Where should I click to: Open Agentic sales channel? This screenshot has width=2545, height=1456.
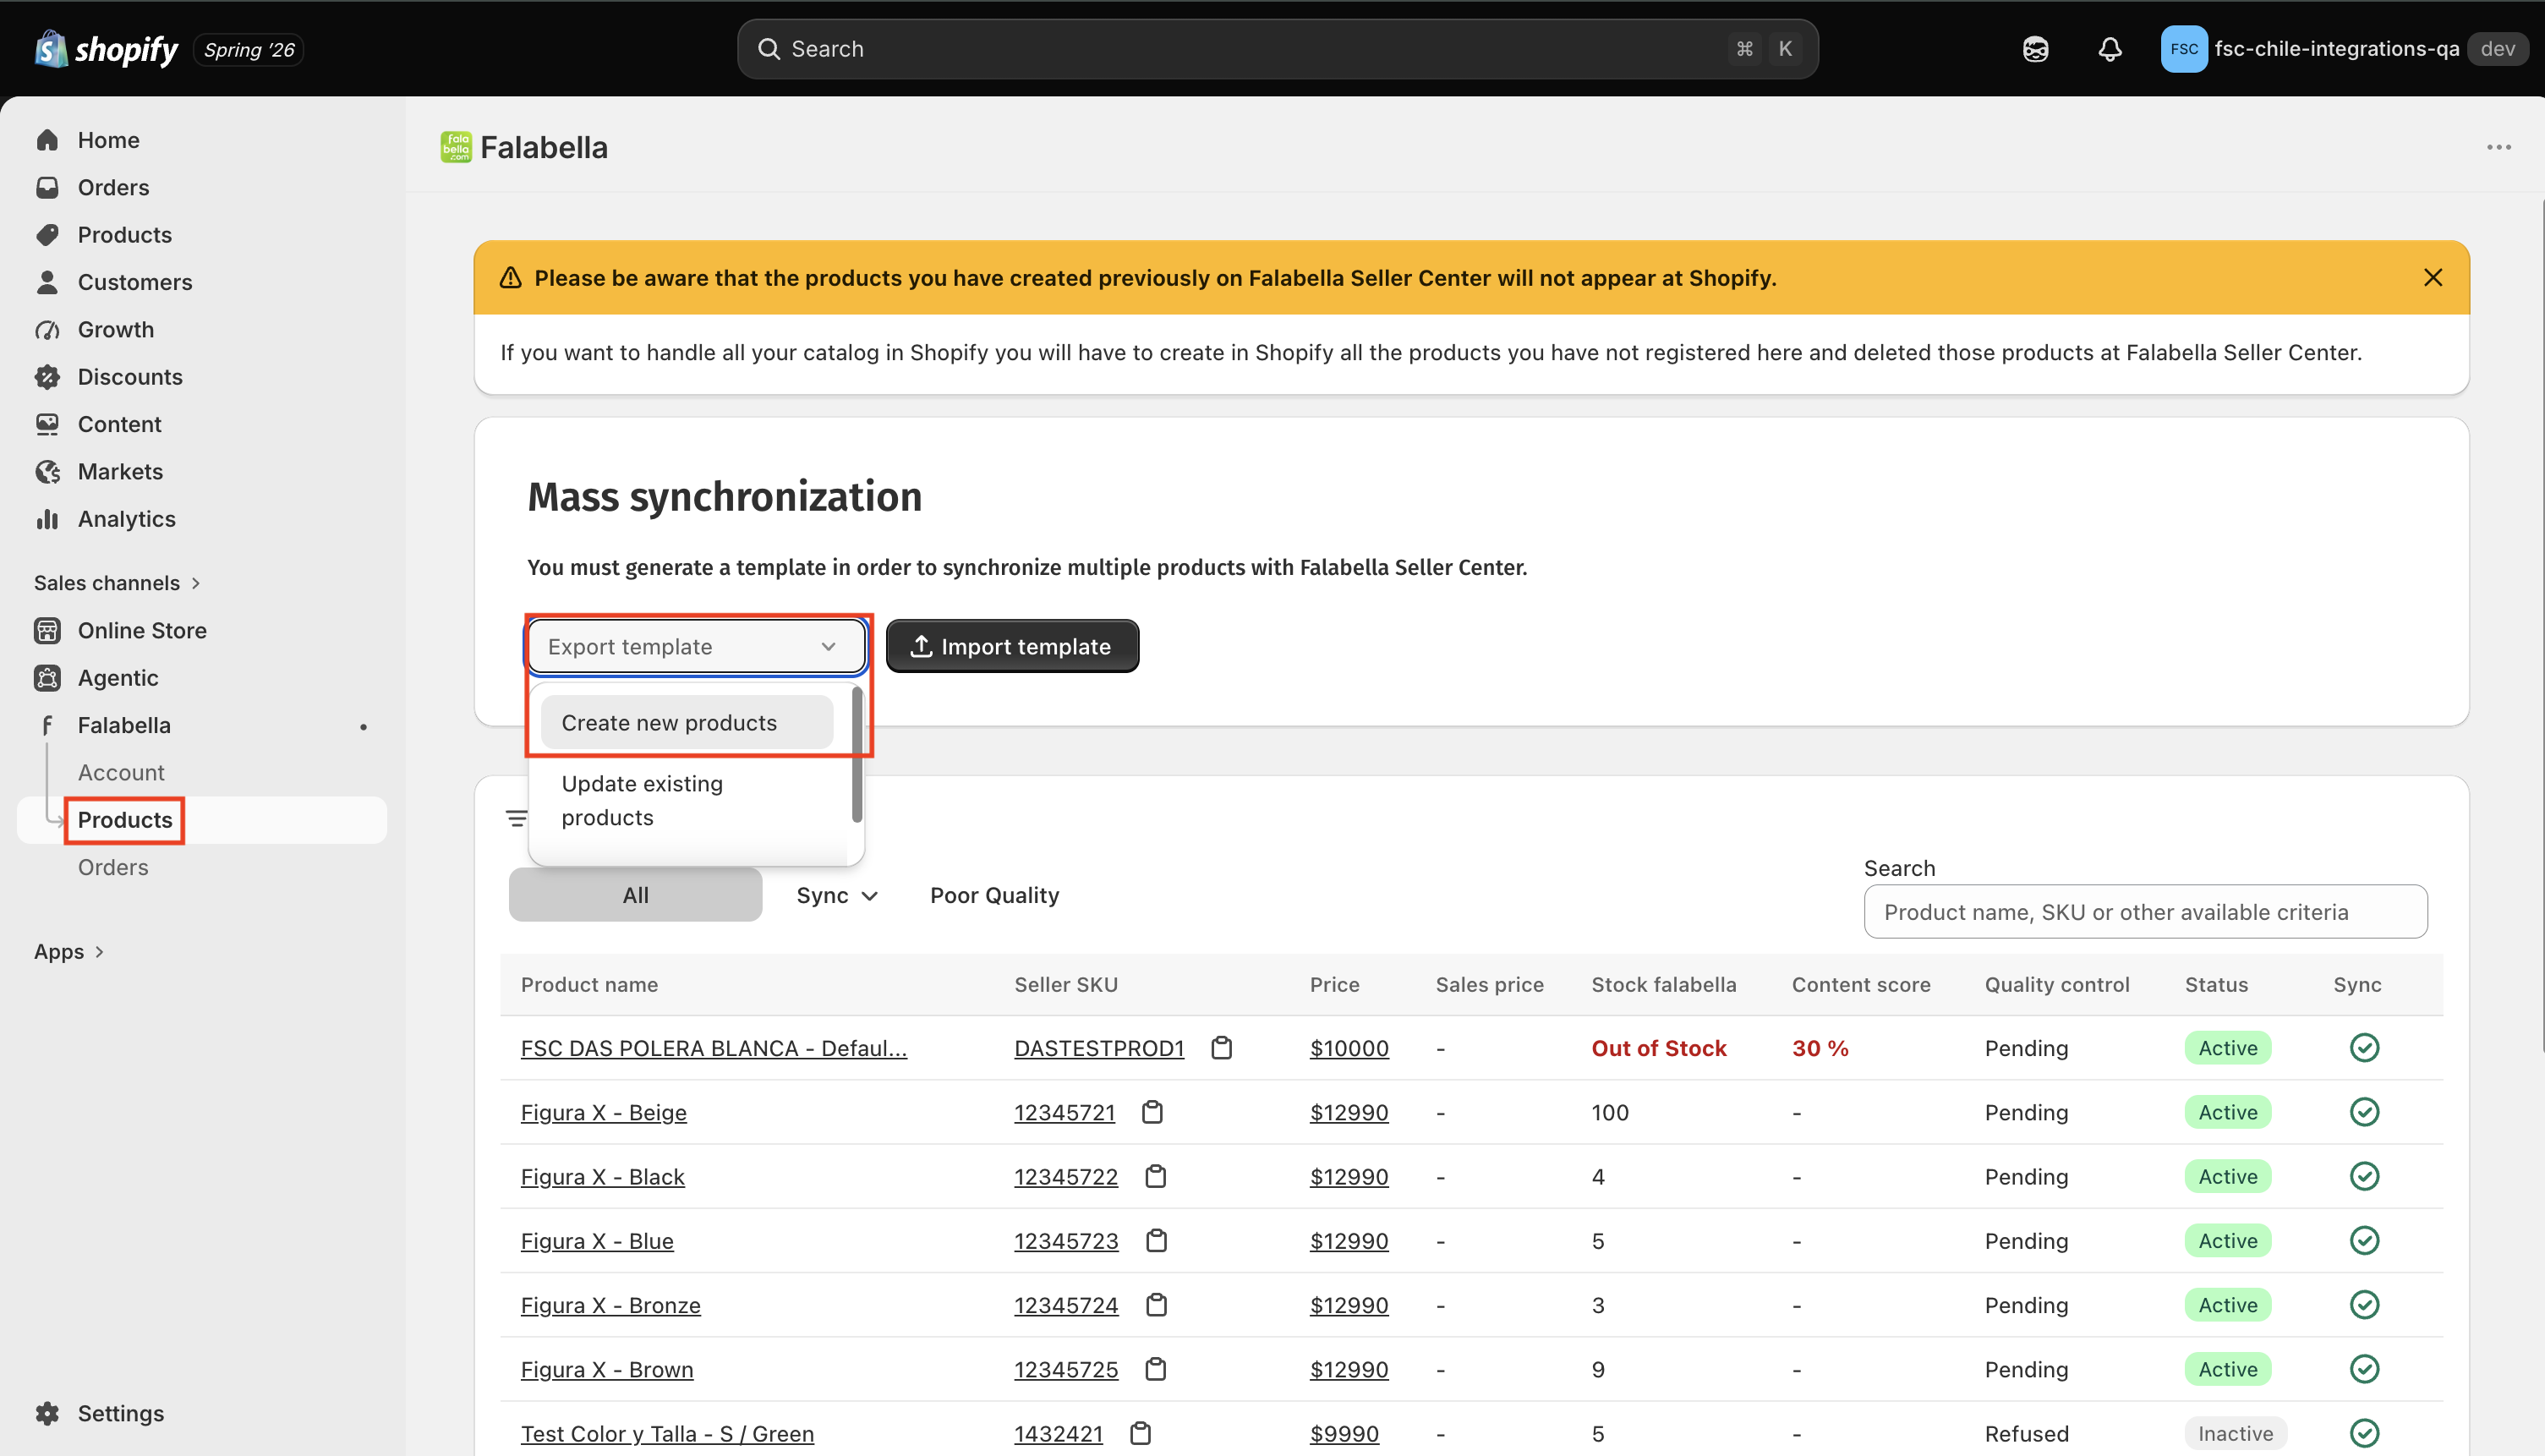[202, 678]
